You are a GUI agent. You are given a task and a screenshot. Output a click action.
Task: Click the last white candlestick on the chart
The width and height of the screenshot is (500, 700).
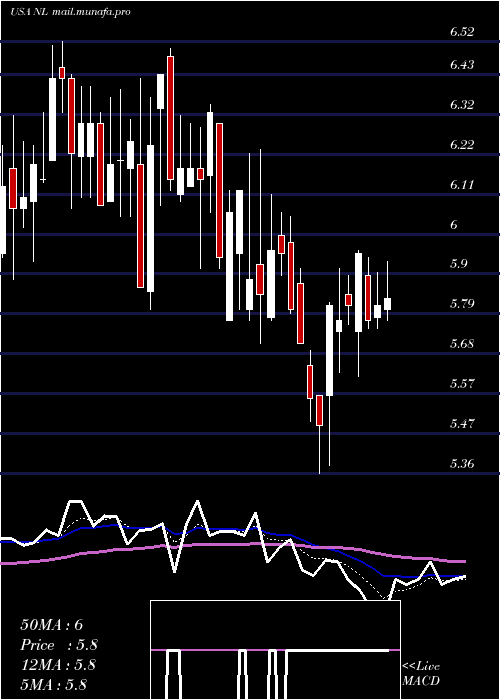[388, 304]
